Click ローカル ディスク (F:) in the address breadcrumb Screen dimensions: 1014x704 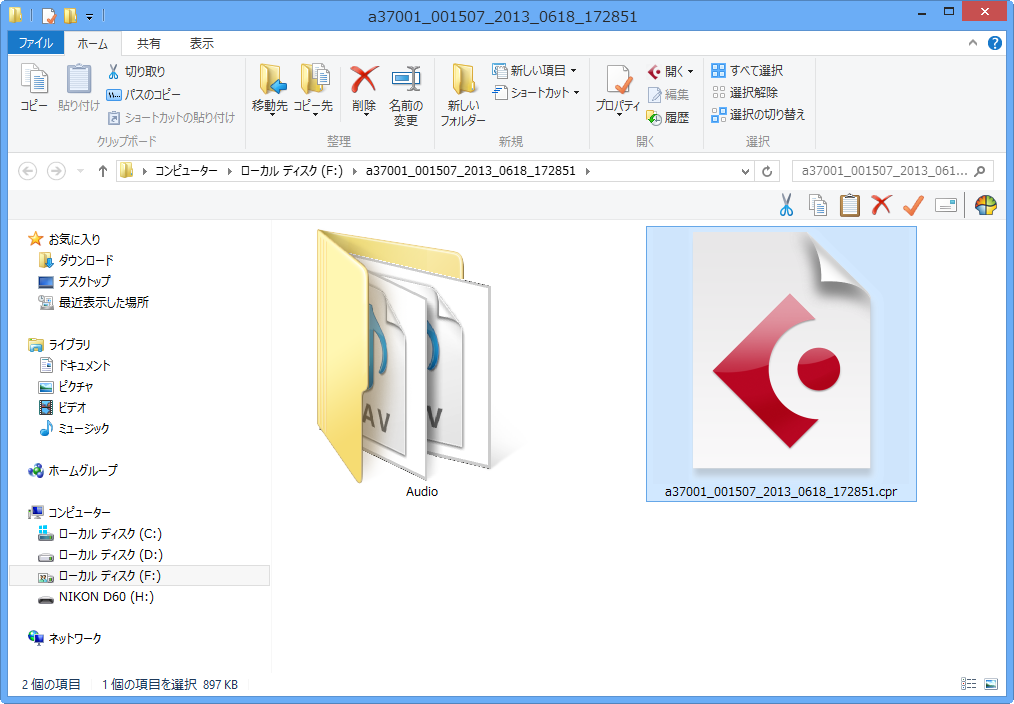click(x=292, y=171)
